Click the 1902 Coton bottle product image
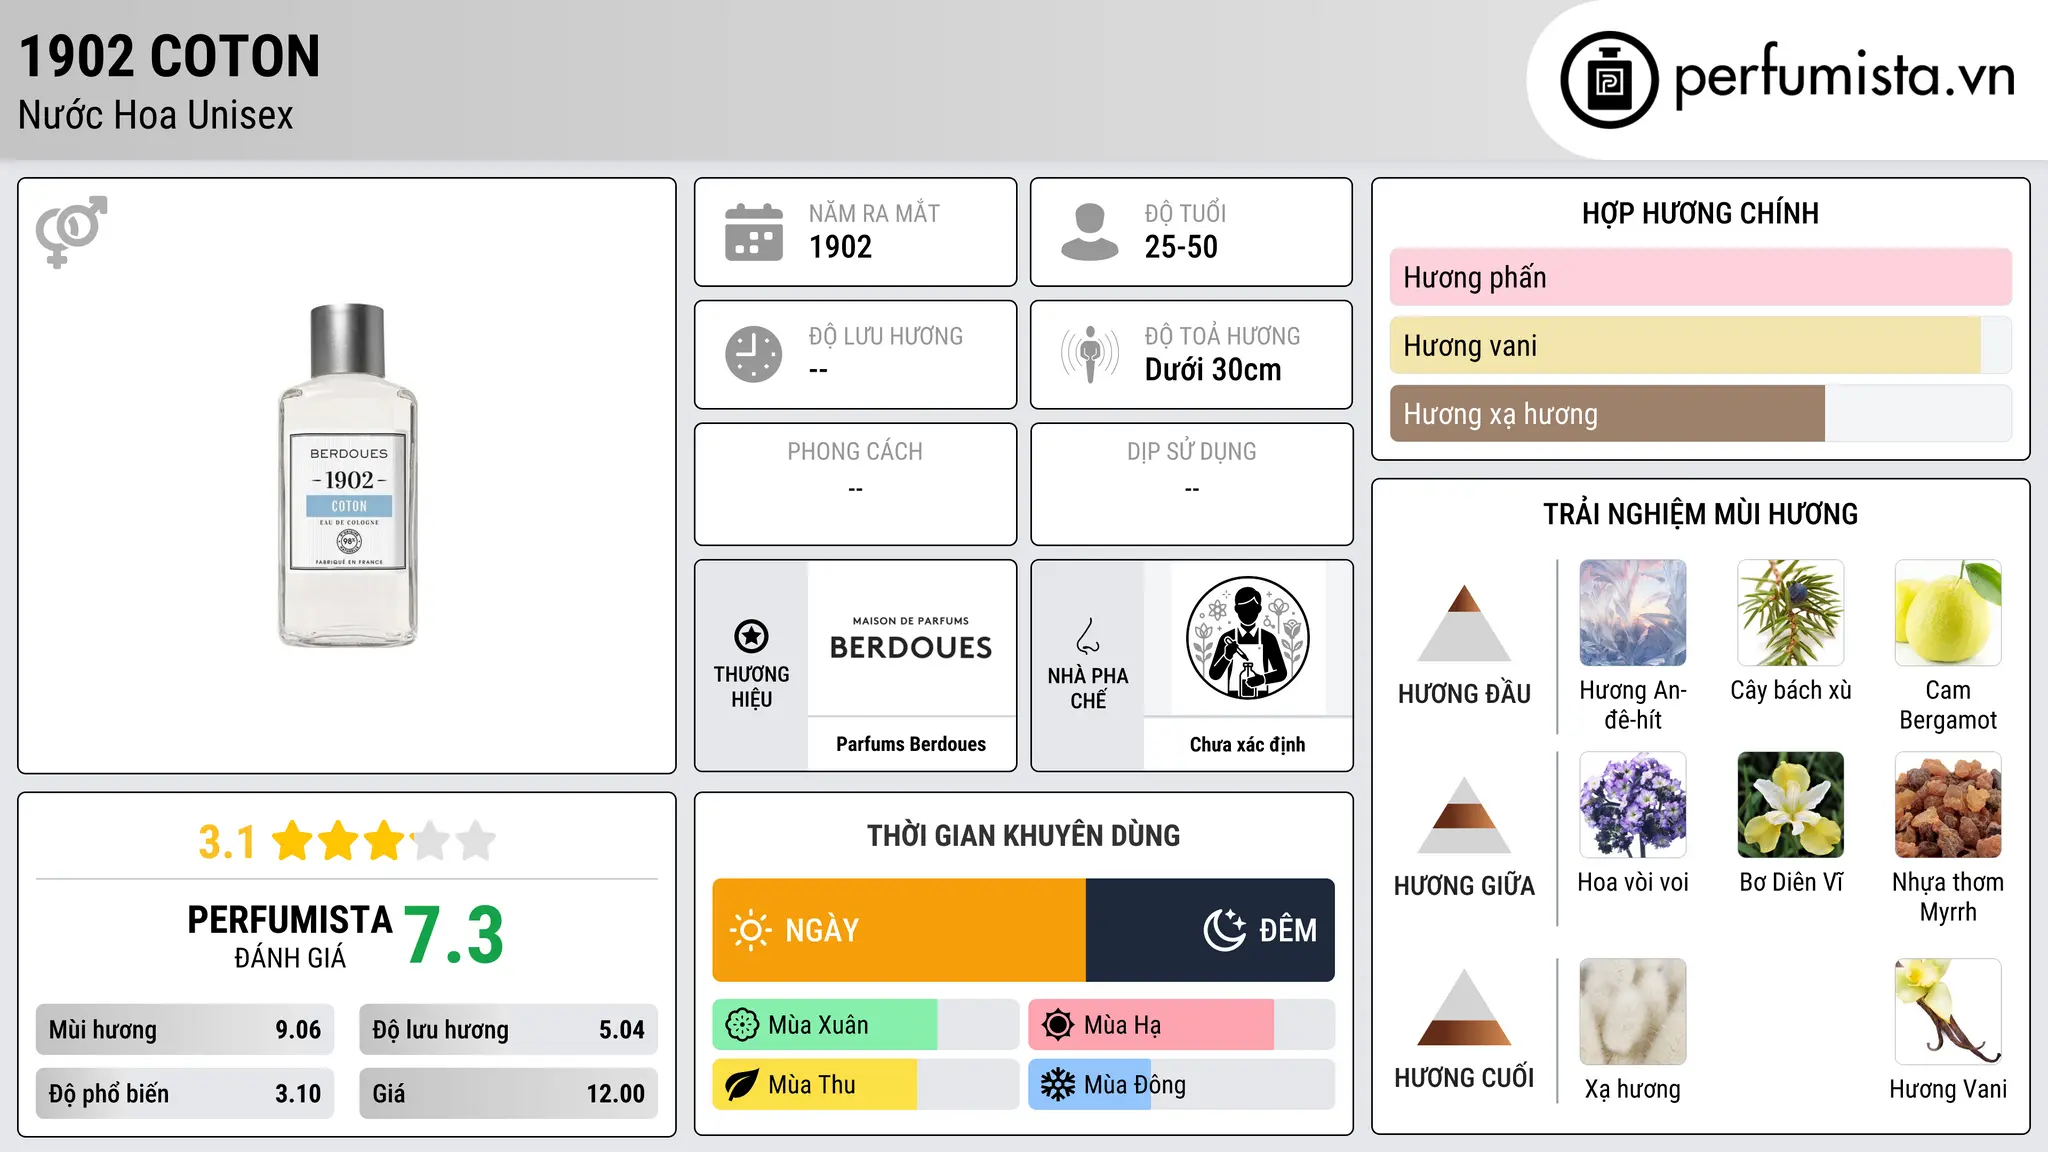Viewport: 2048px width, 1152px height. (347, 475)
